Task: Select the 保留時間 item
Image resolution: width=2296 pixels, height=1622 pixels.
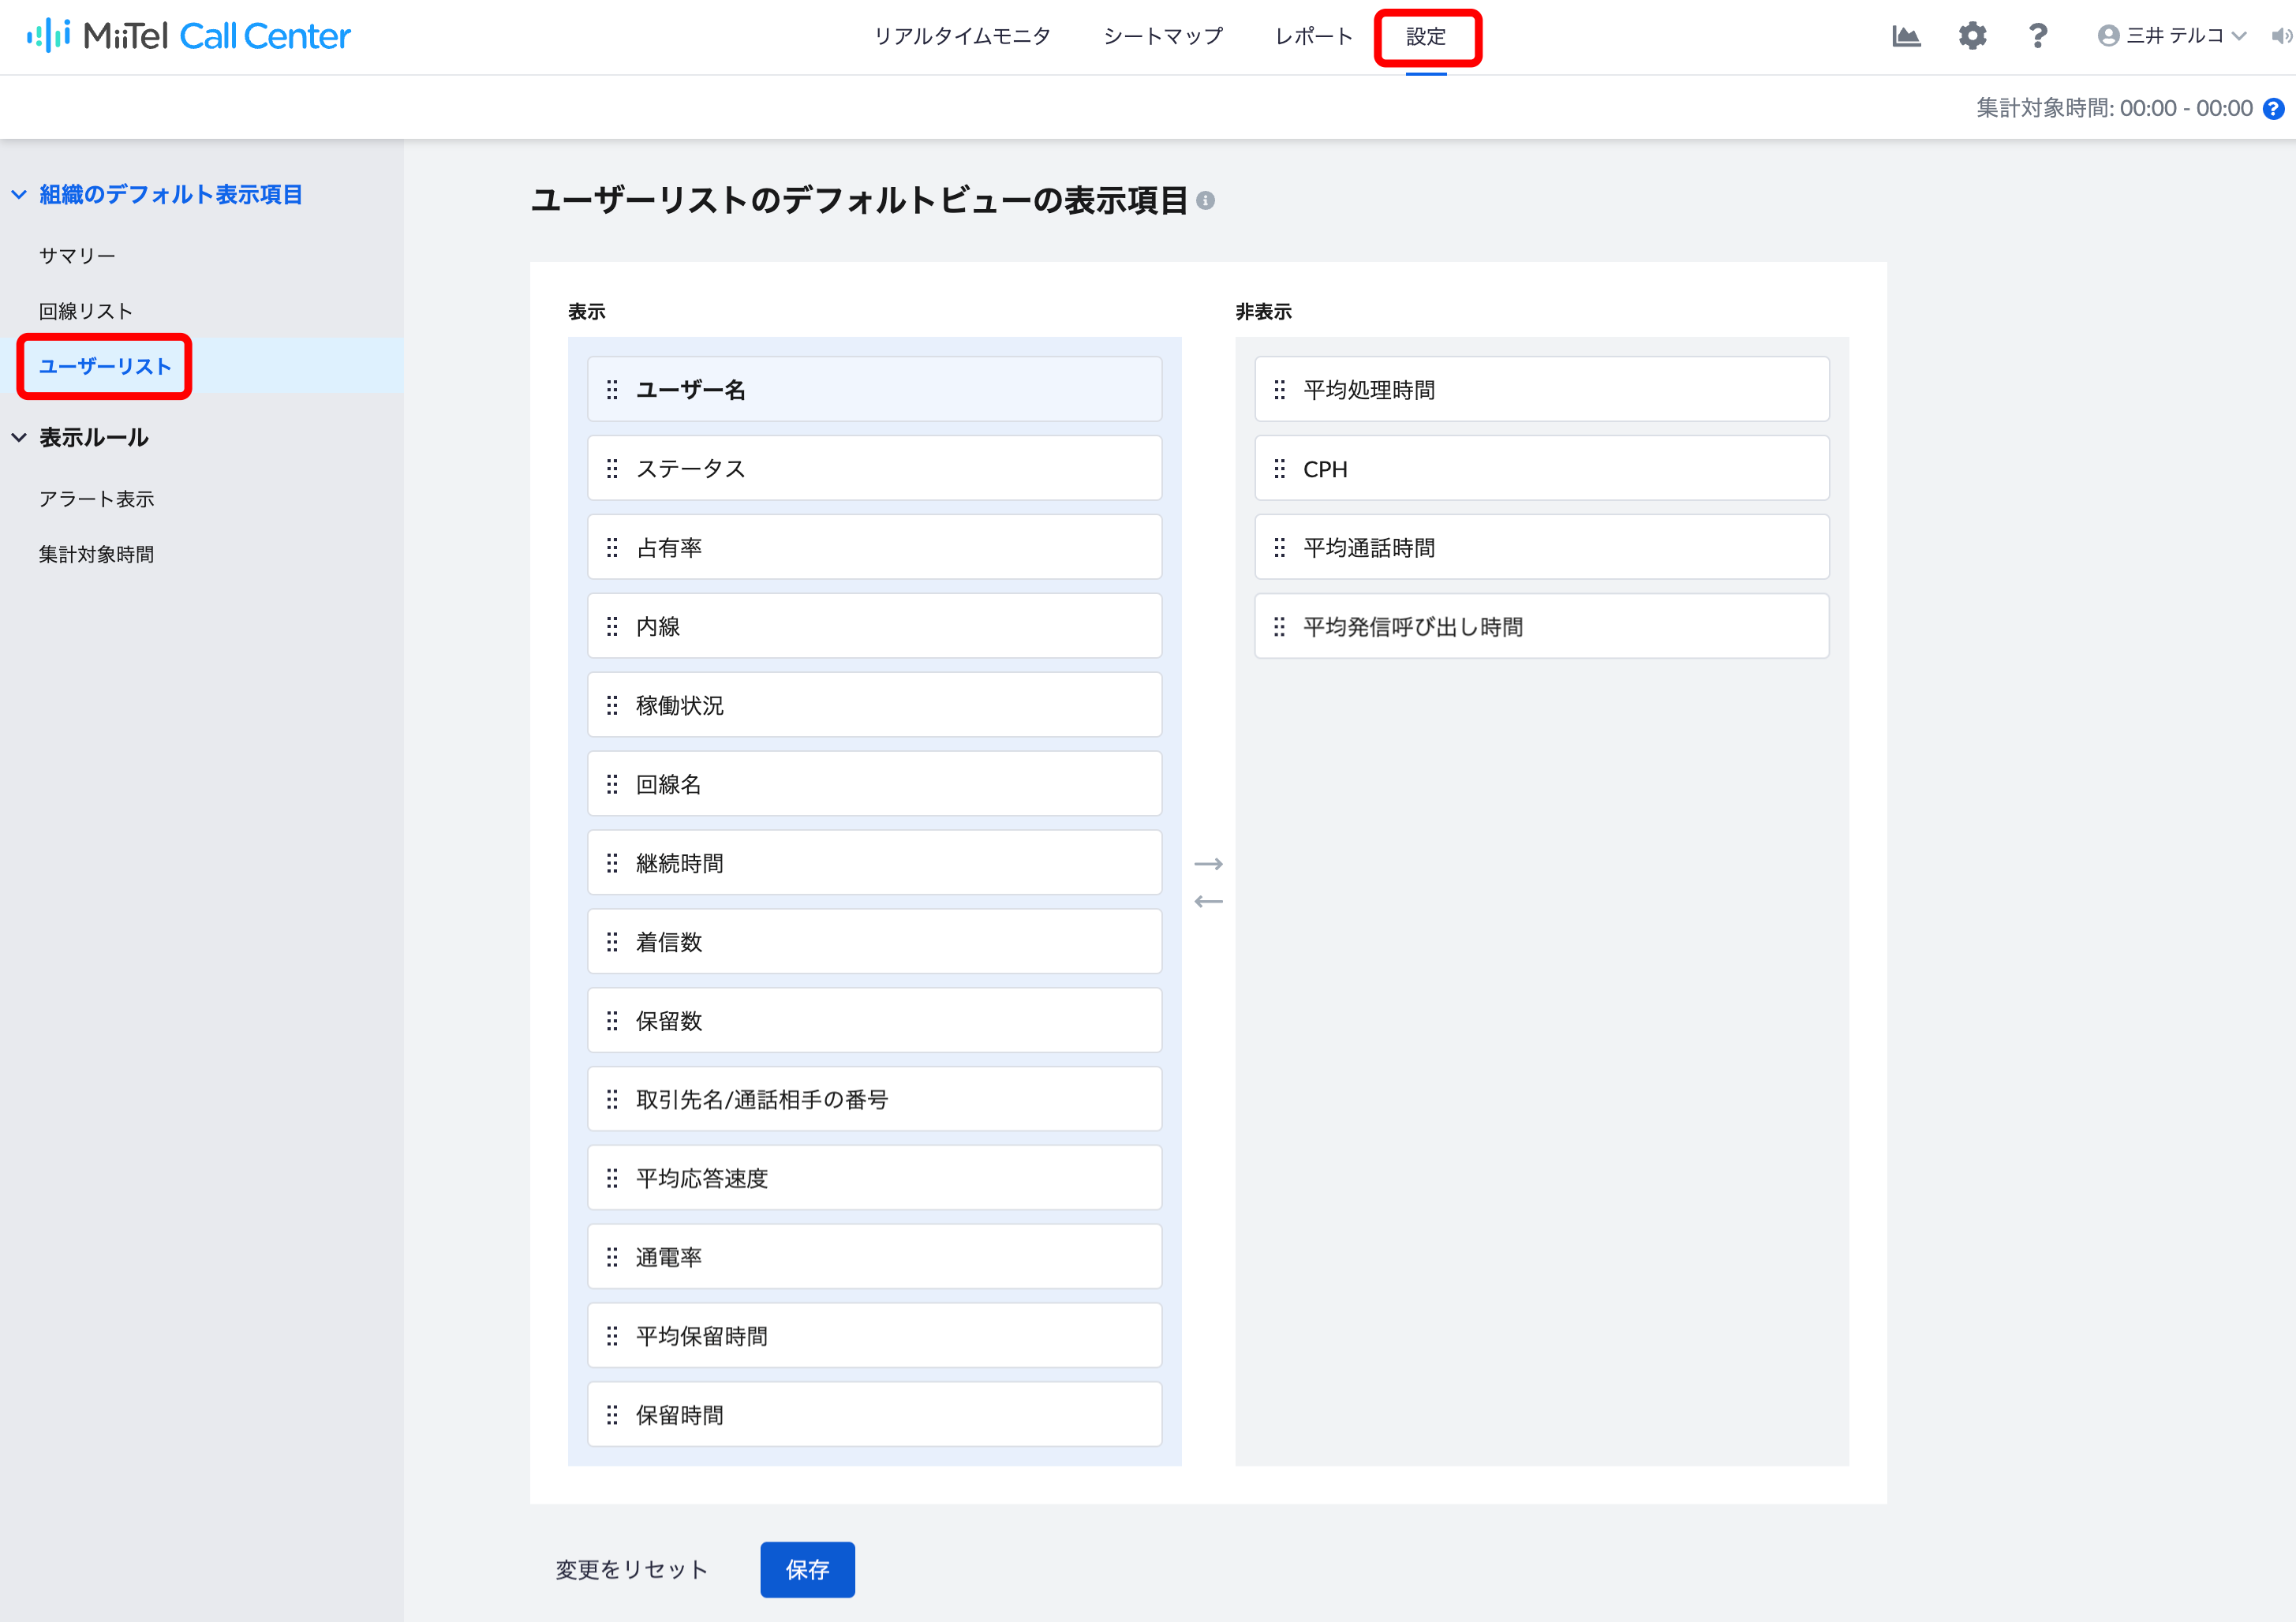Action: point(874,1415)
